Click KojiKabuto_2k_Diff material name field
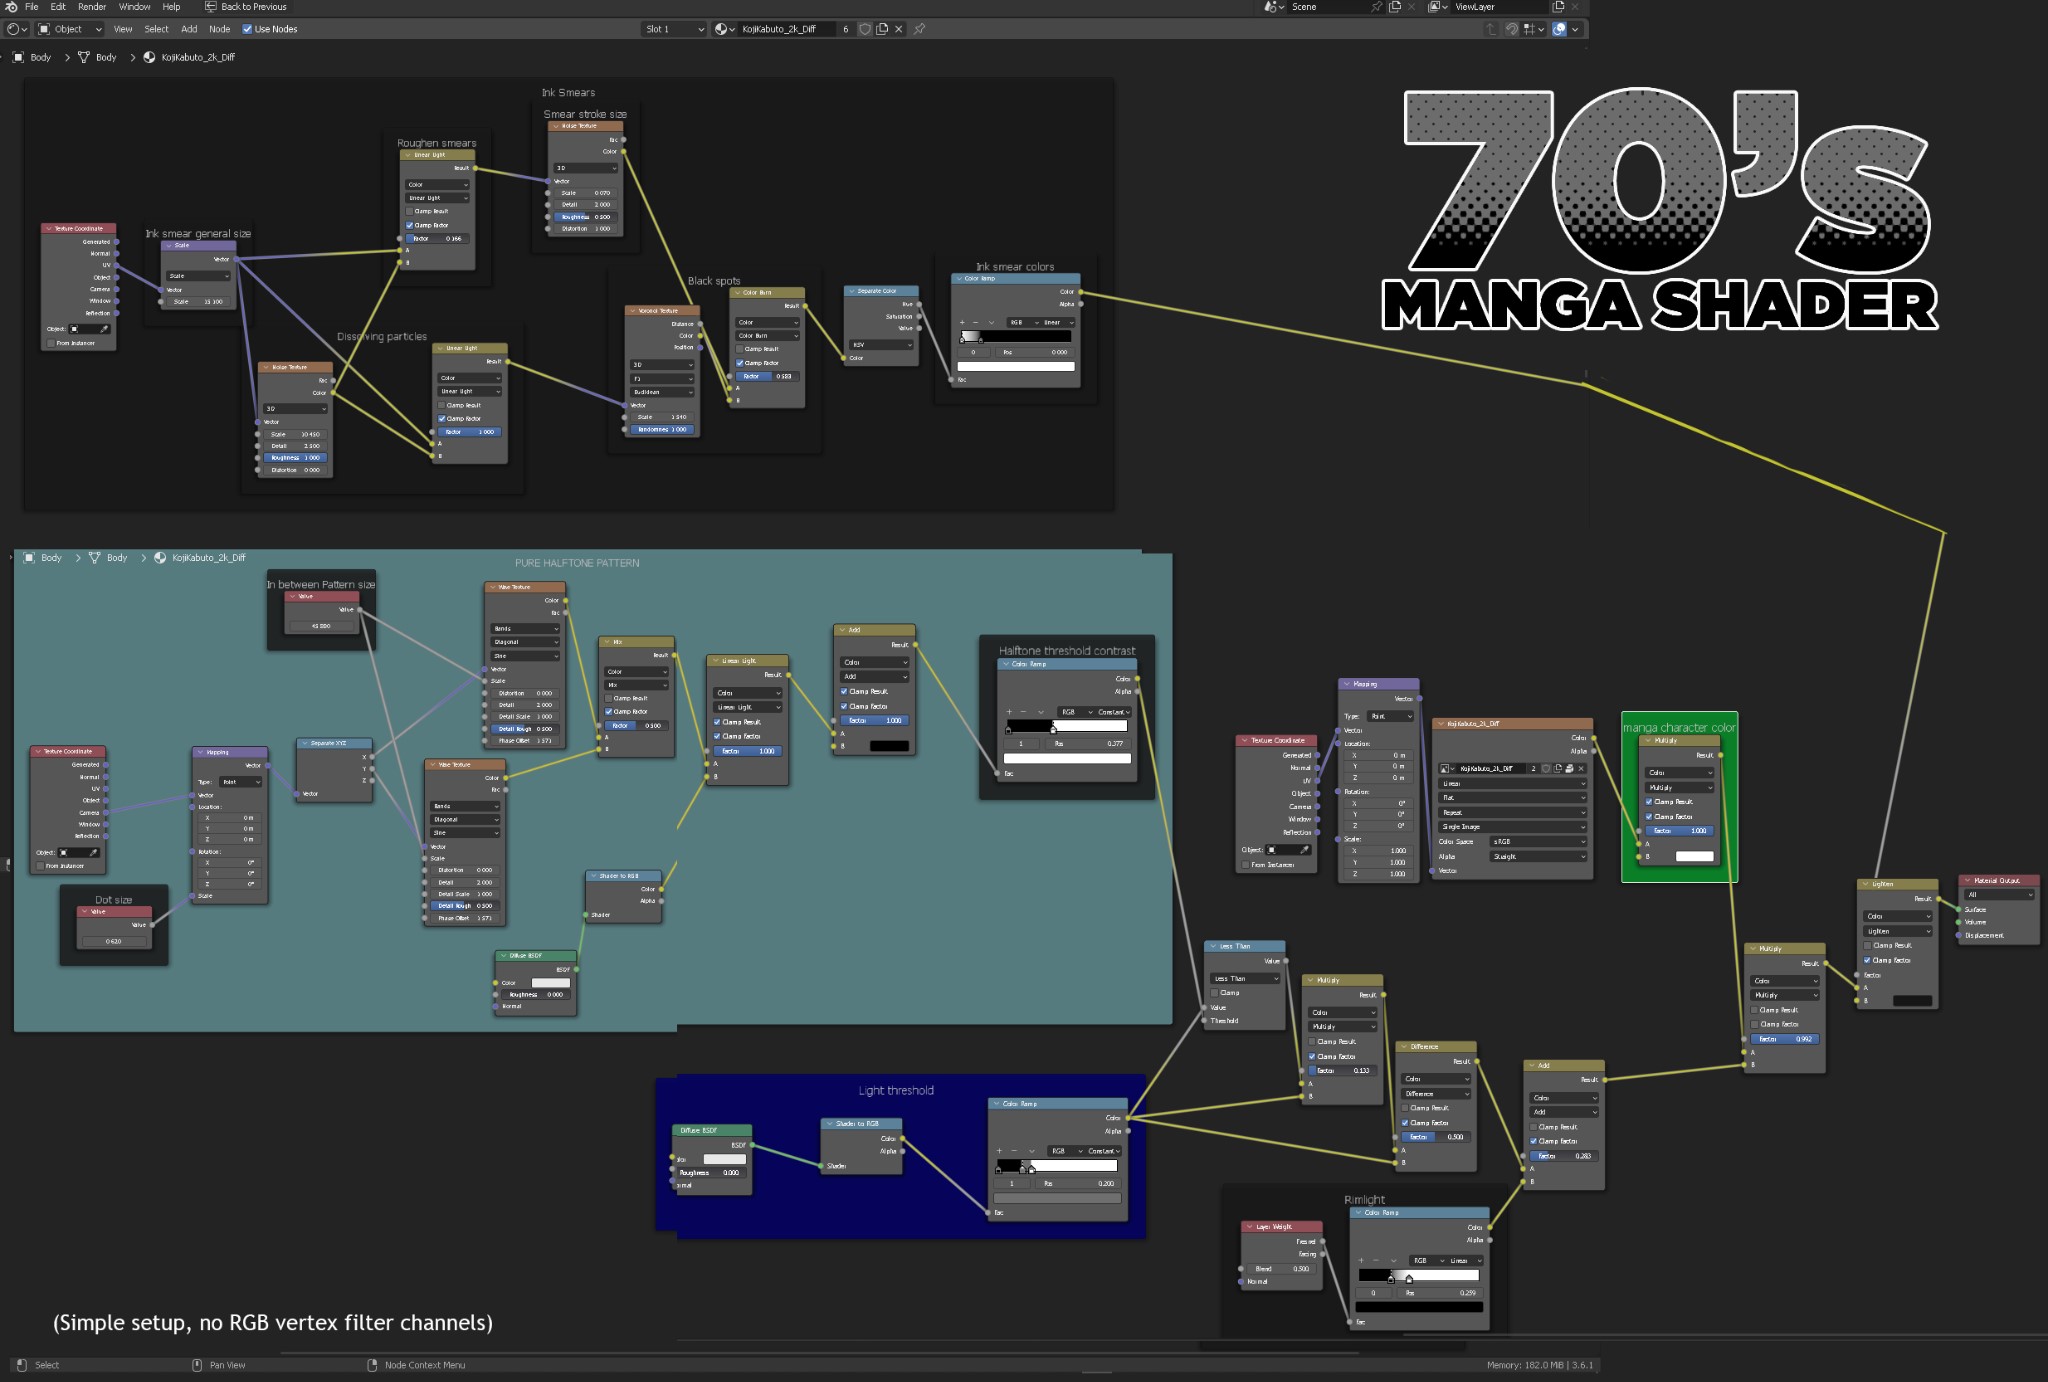2048x1382 pixels. coord(785,29)
